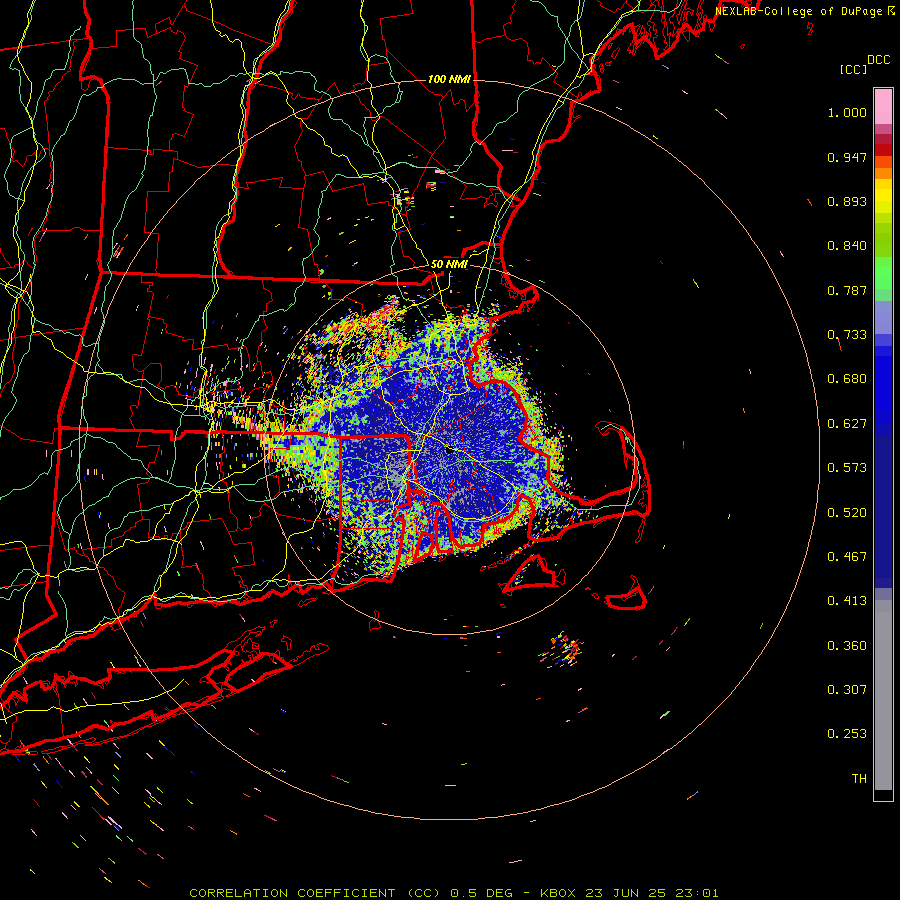The image size is (900, 900).
Task: Click the 0.467 scale value
Action: [x=847, y=557]
